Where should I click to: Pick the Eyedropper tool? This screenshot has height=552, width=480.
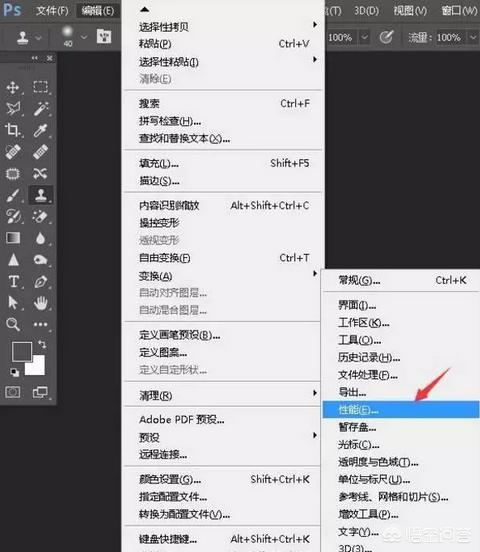click(40, 130)
